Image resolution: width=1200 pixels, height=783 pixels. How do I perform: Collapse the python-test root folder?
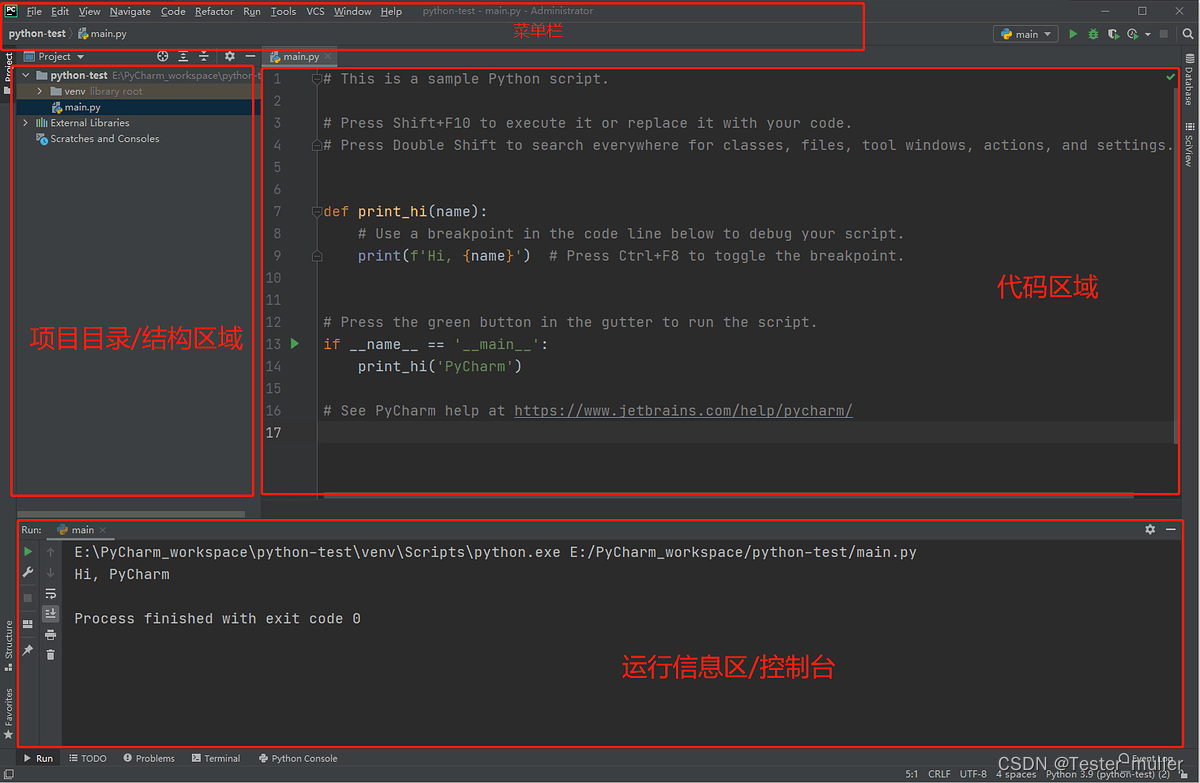26,75
